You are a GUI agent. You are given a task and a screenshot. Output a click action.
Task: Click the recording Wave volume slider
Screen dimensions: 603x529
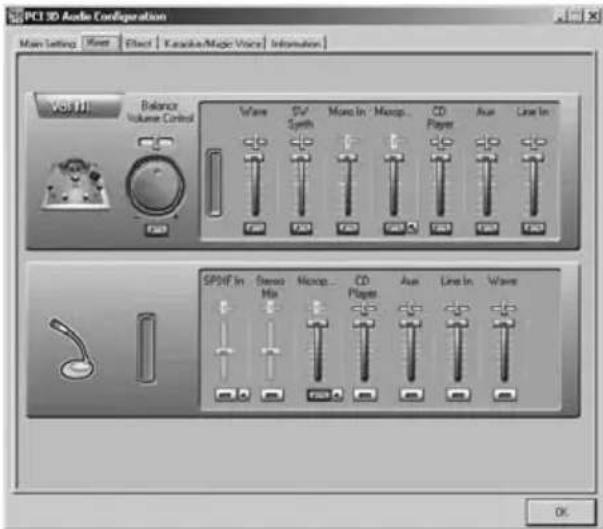504,351
